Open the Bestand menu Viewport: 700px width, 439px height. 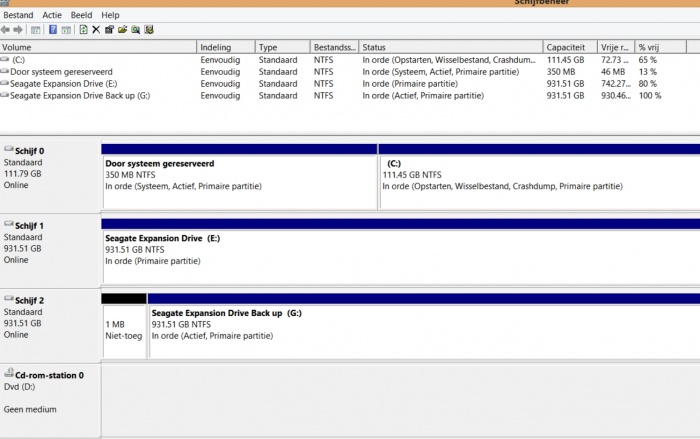[18, 15]
